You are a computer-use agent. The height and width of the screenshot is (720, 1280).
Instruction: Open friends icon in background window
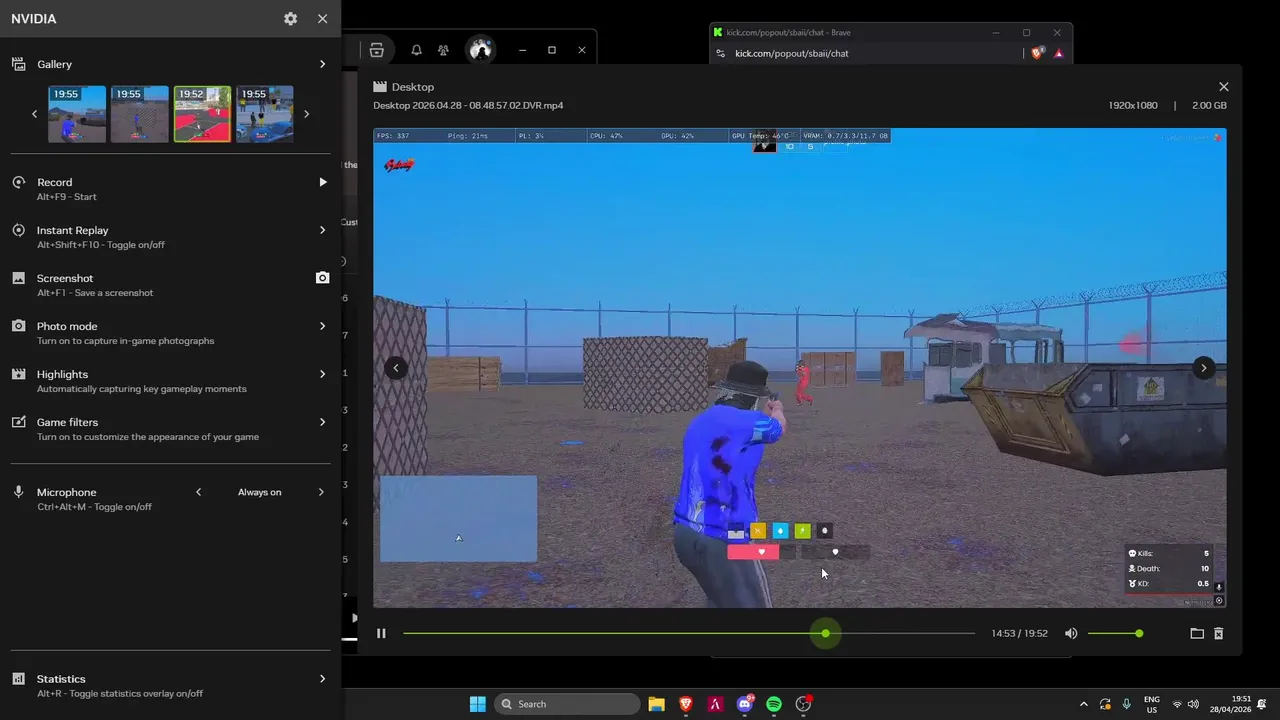point(443,50)
